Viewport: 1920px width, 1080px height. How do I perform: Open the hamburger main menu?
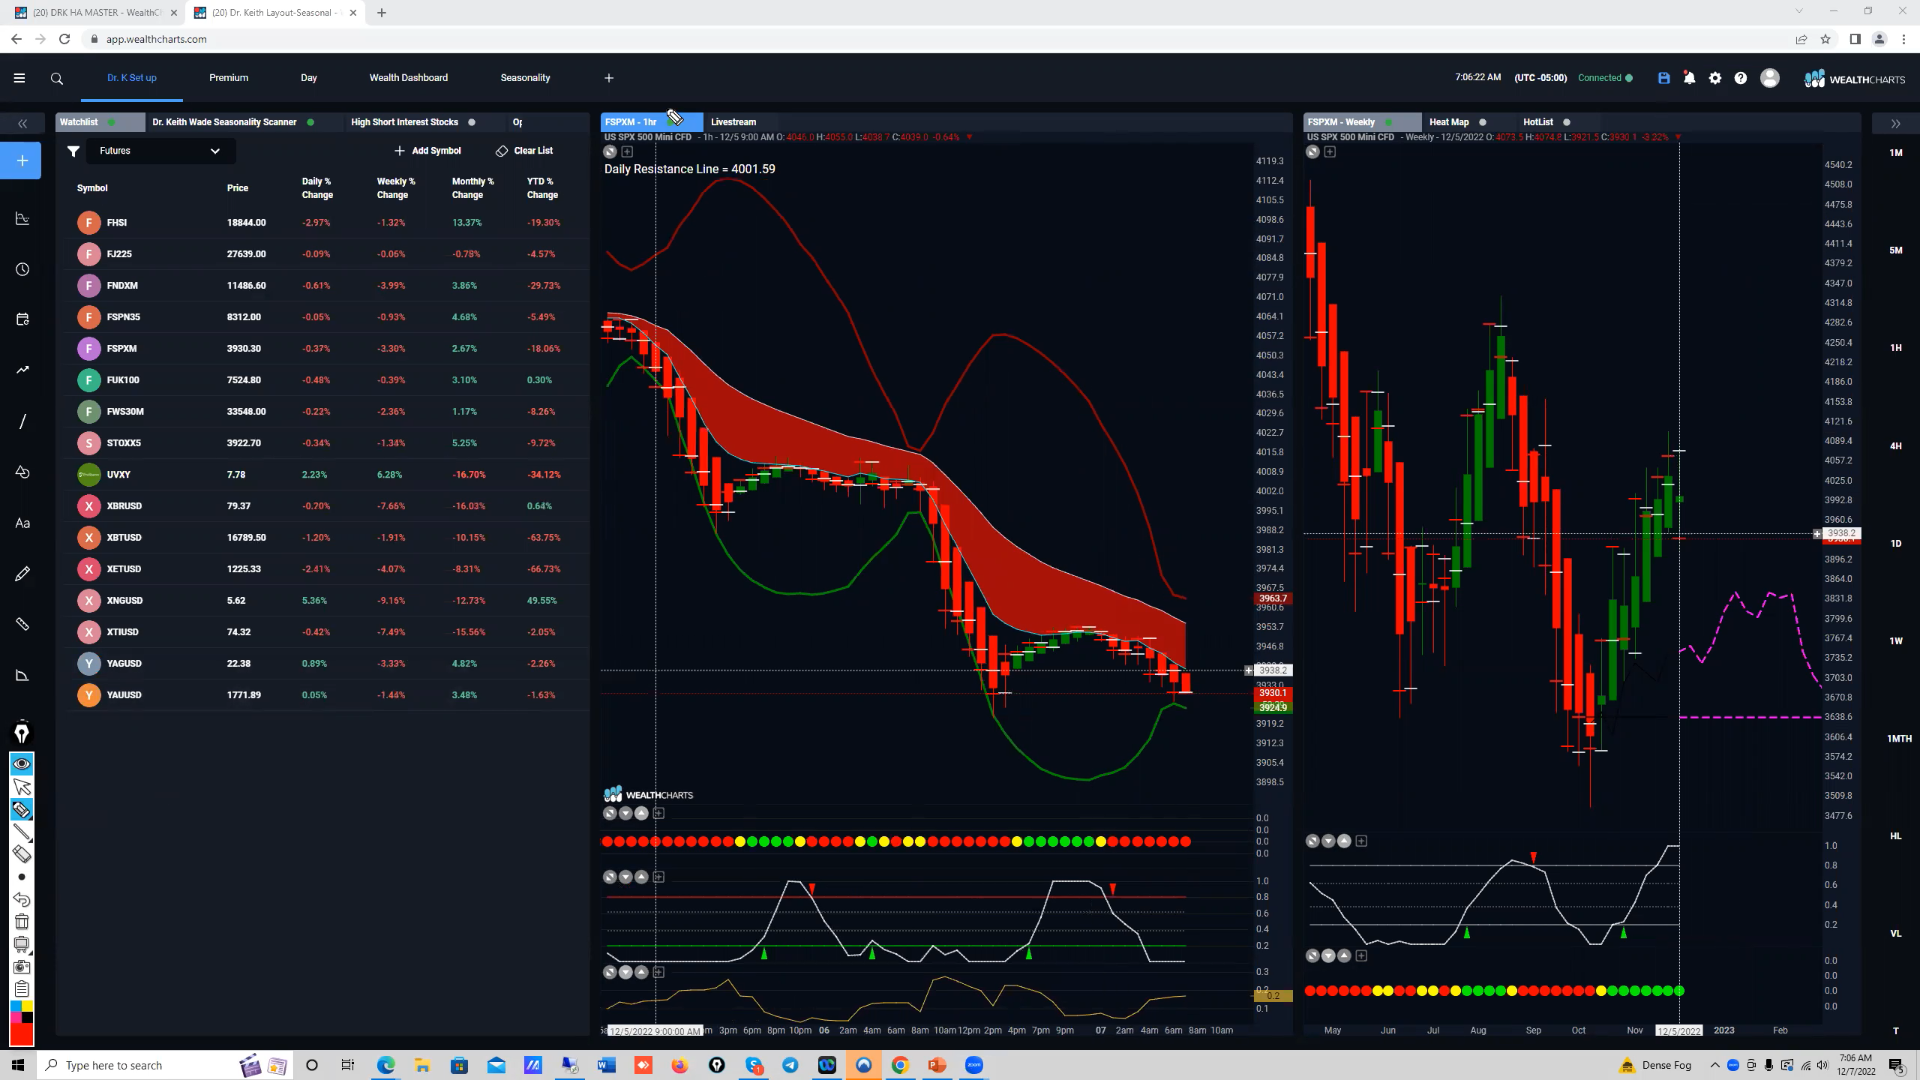coord(19,78)
